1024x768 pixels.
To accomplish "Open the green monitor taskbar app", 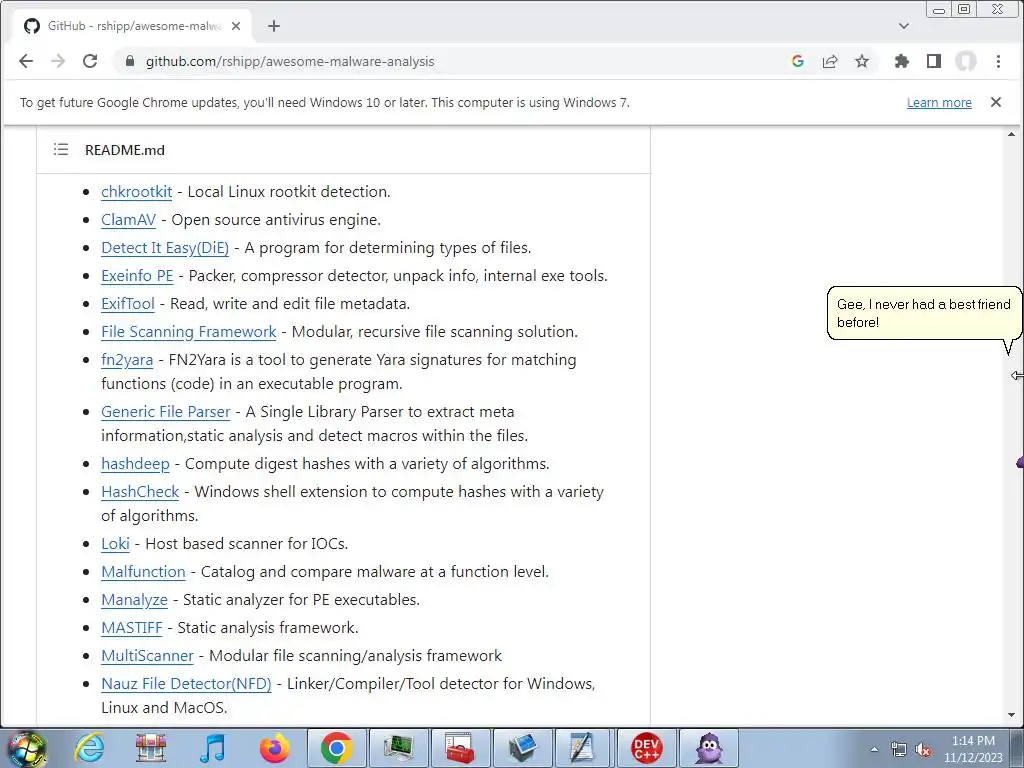I will tap(398, 748).
